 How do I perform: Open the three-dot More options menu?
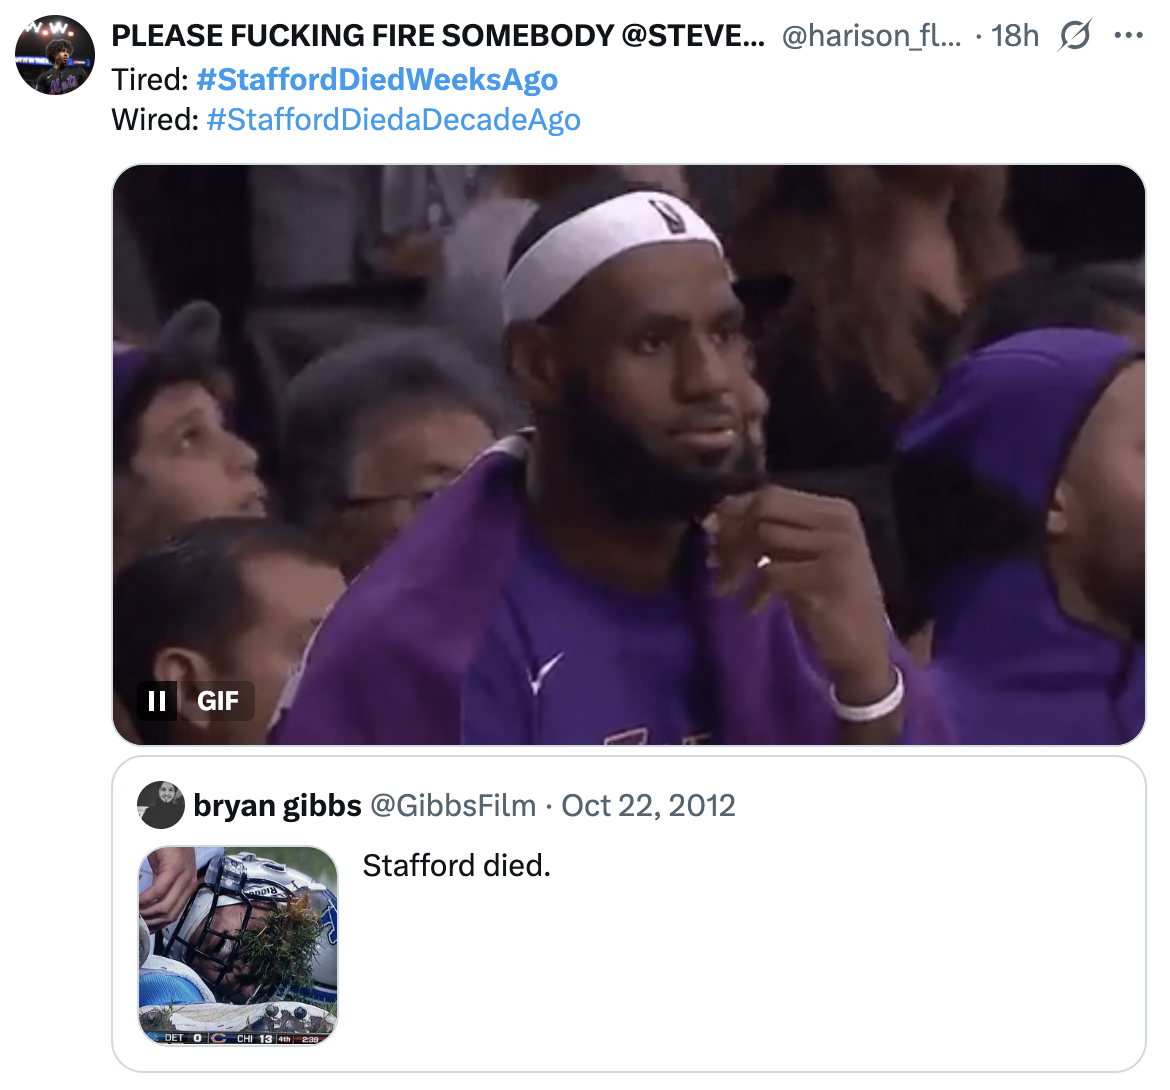(1128, 37)
